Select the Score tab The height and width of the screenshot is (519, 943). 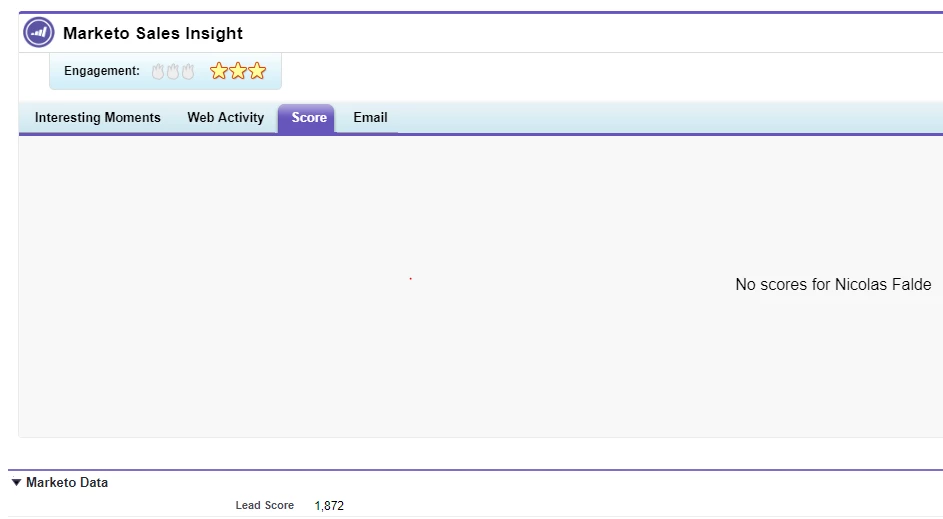click(x=307, y=118)
